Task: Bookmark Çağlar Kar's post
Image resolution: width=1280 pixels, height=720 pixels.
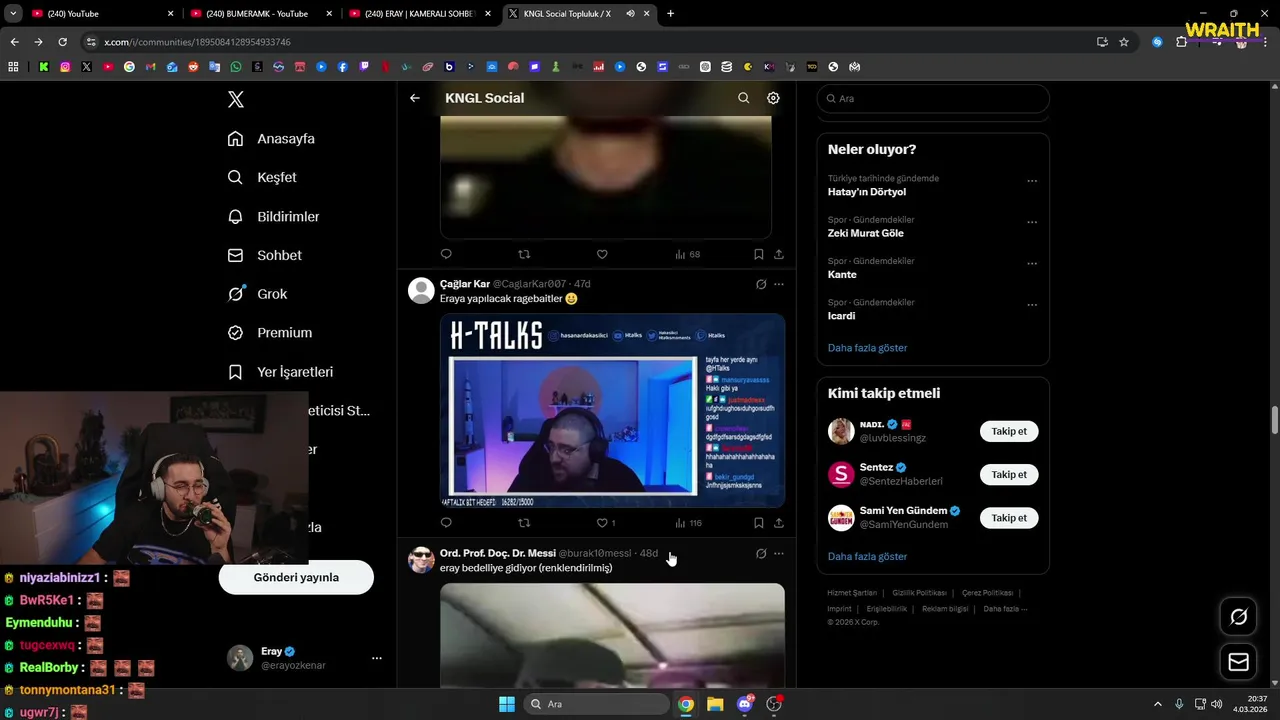Action: click(759, 522)
